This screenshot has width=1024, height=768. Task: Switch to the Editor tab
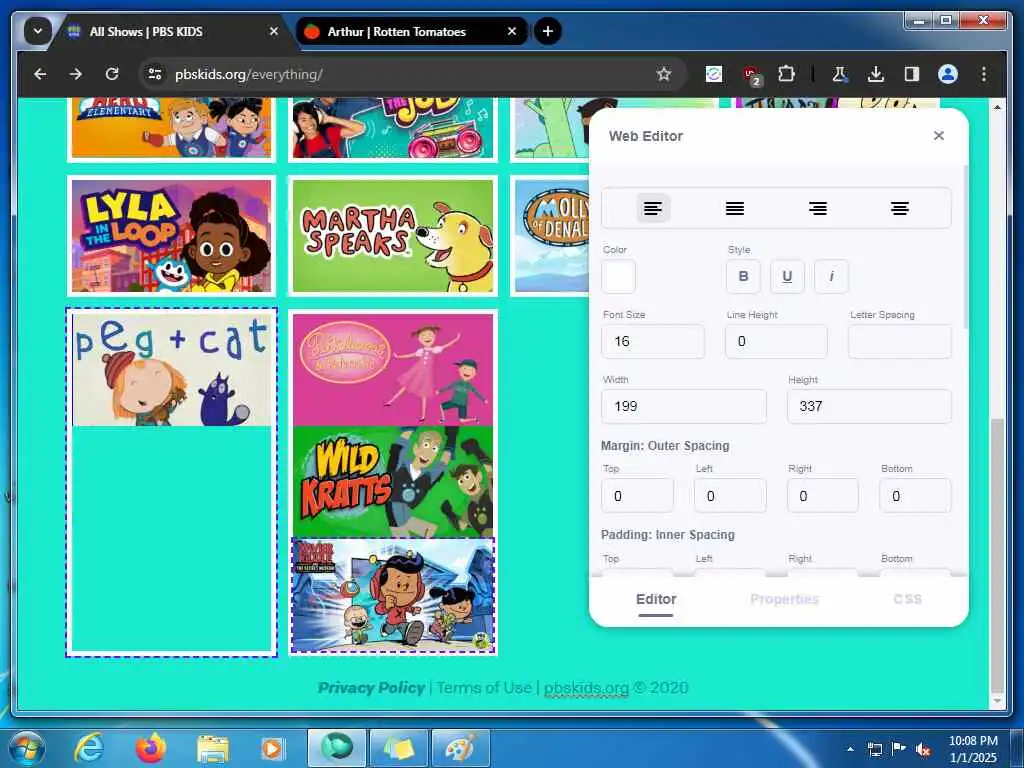(656, 600)
